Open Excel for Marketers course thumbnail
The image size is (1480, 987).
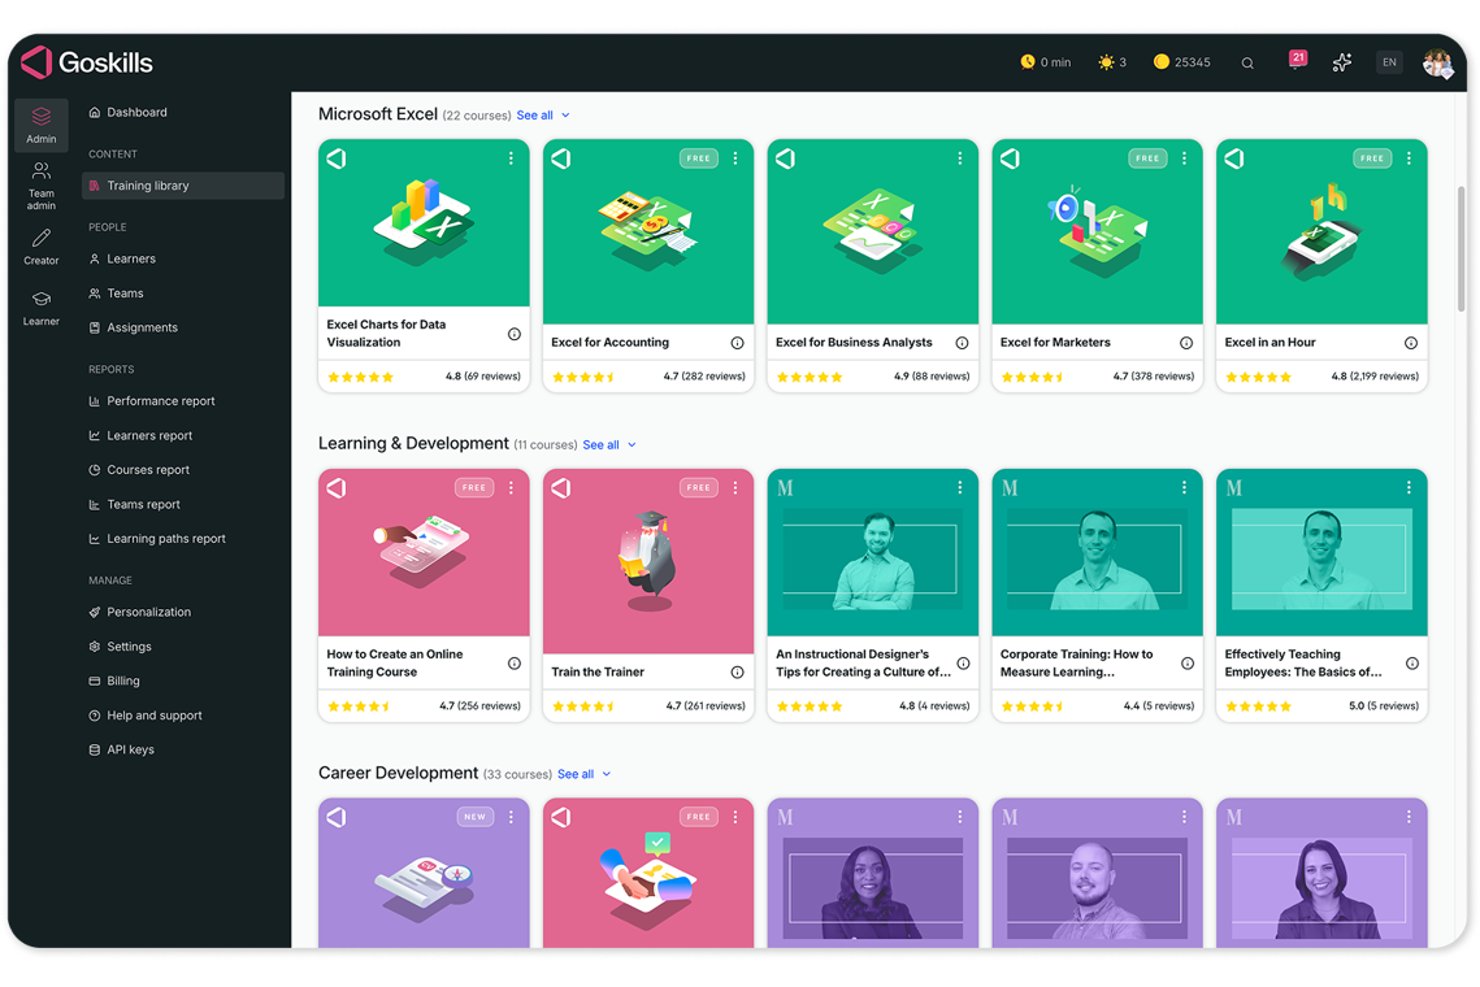[1097, 231]
